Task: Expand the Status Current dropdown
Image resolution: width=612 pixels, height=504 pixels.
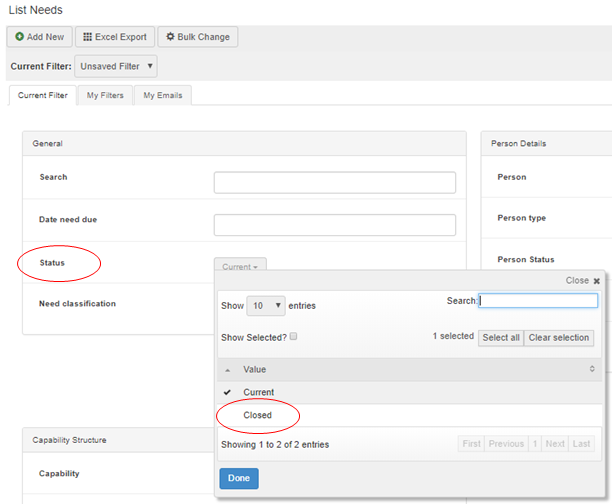Action: tap(240, 267)
